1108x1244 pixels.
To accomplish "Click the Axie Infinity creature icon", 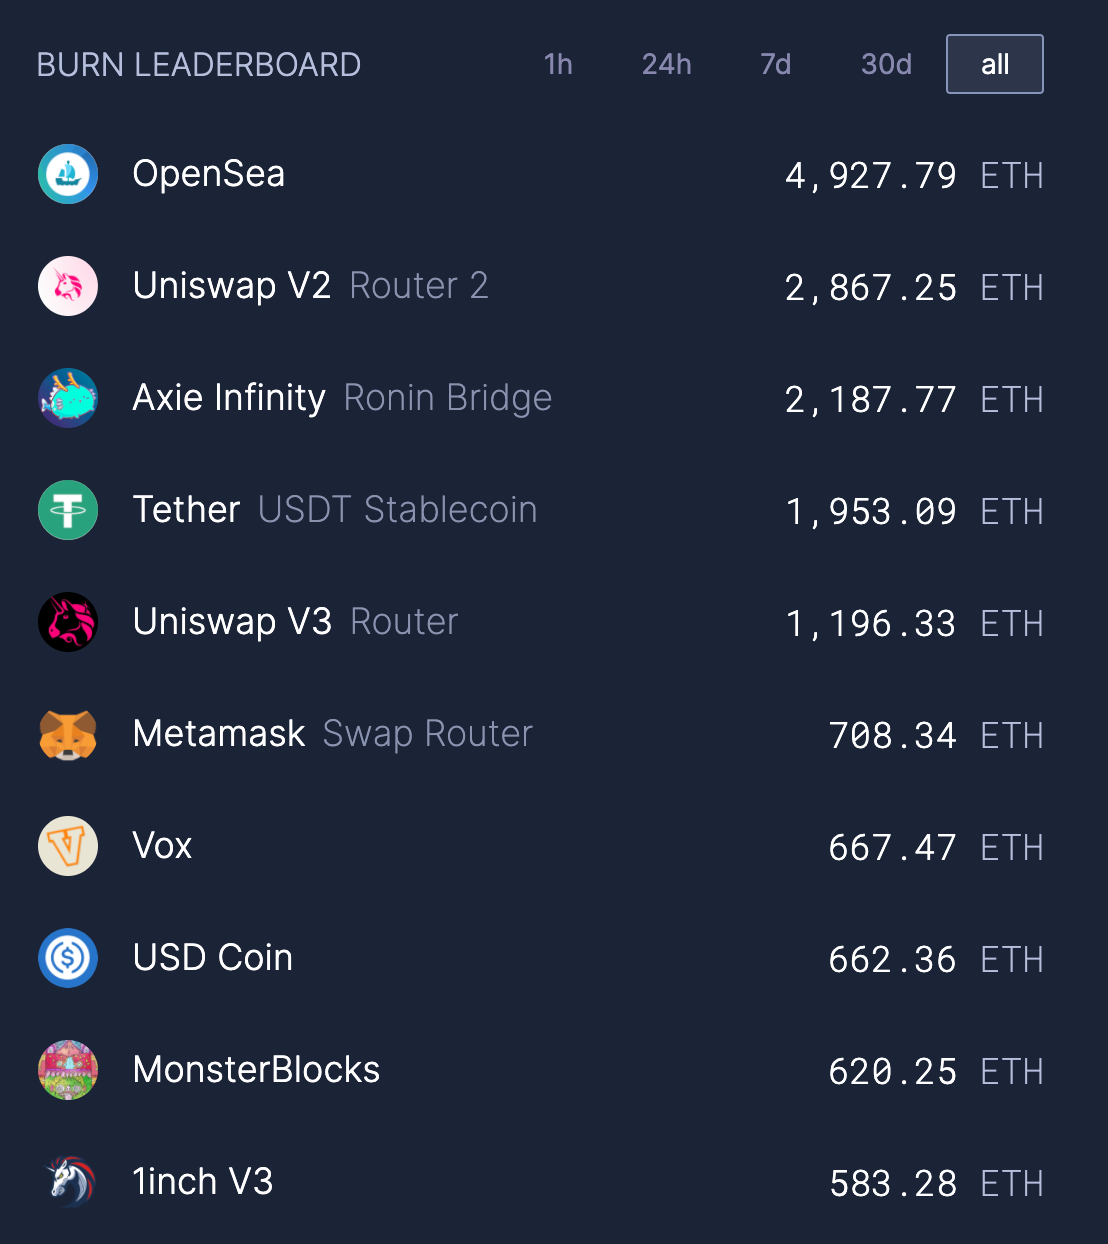I will [68, 398].
